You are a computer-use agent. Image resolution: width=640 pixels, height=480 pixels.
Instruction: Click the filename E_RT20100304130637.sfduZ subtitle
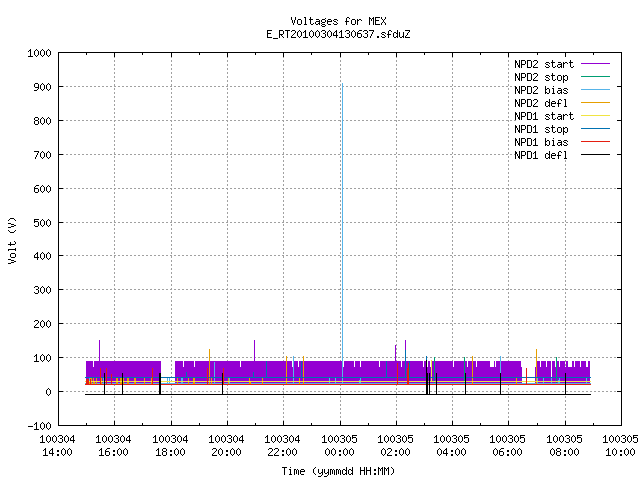(x=338, y=34)
